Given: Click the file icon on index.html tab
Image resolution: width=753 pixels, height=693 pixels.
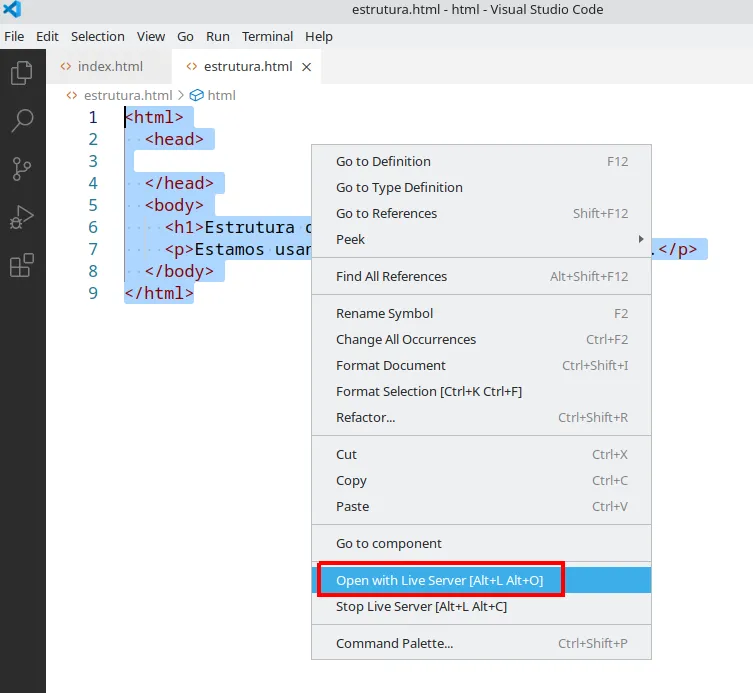Looking at the screenshot, I should tap(66, 66).
